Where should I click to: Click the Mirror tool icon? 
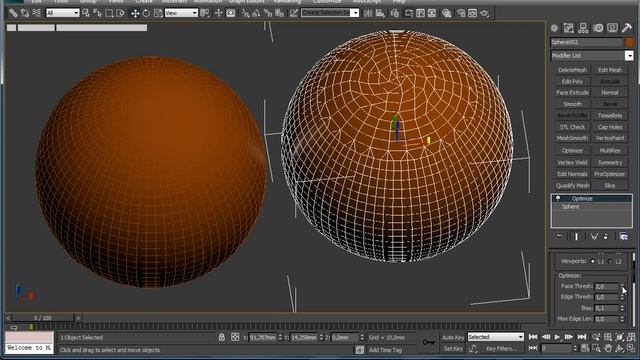coord(368,13)
